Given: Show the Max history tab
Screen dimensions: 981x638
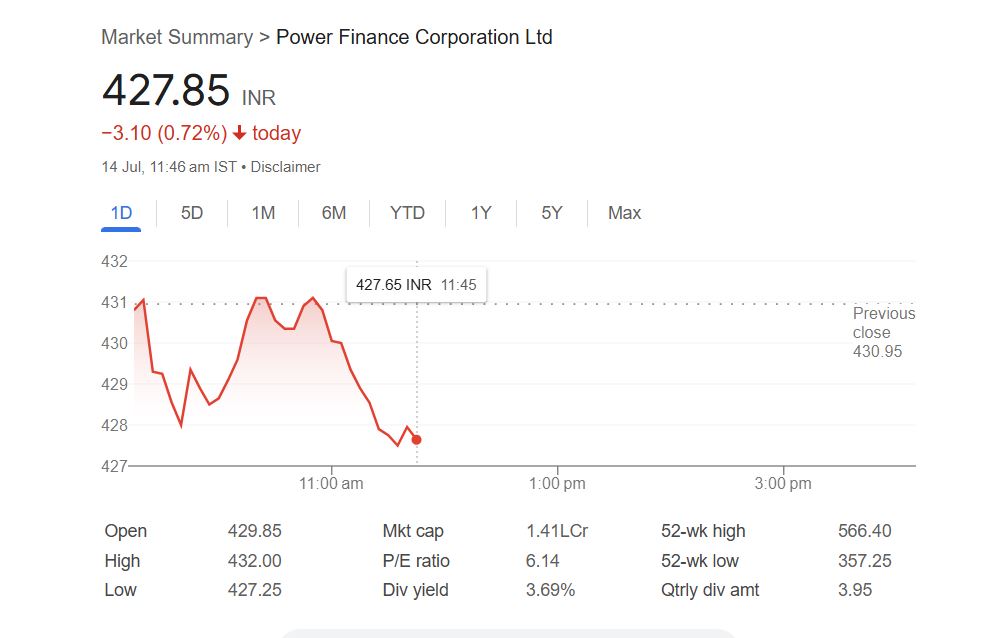Looking at the screenshot, I should click(624, 213).
